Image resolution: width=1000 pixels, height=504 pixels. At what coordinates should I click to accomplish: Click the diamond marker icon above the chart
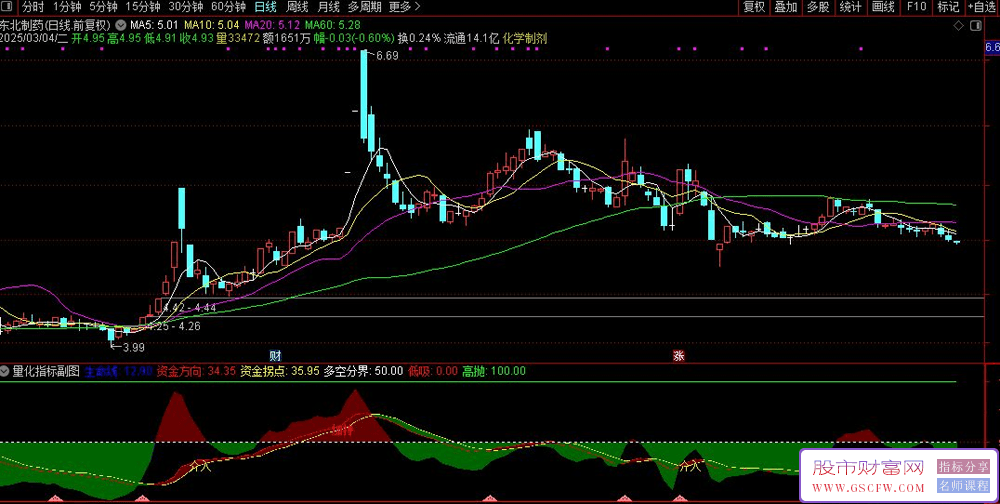coord(959,26)
